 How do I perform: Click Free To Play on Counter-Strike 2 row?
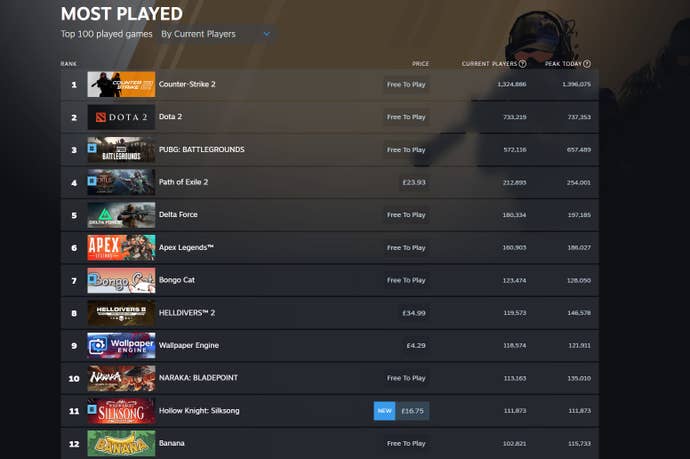[406, 84]
